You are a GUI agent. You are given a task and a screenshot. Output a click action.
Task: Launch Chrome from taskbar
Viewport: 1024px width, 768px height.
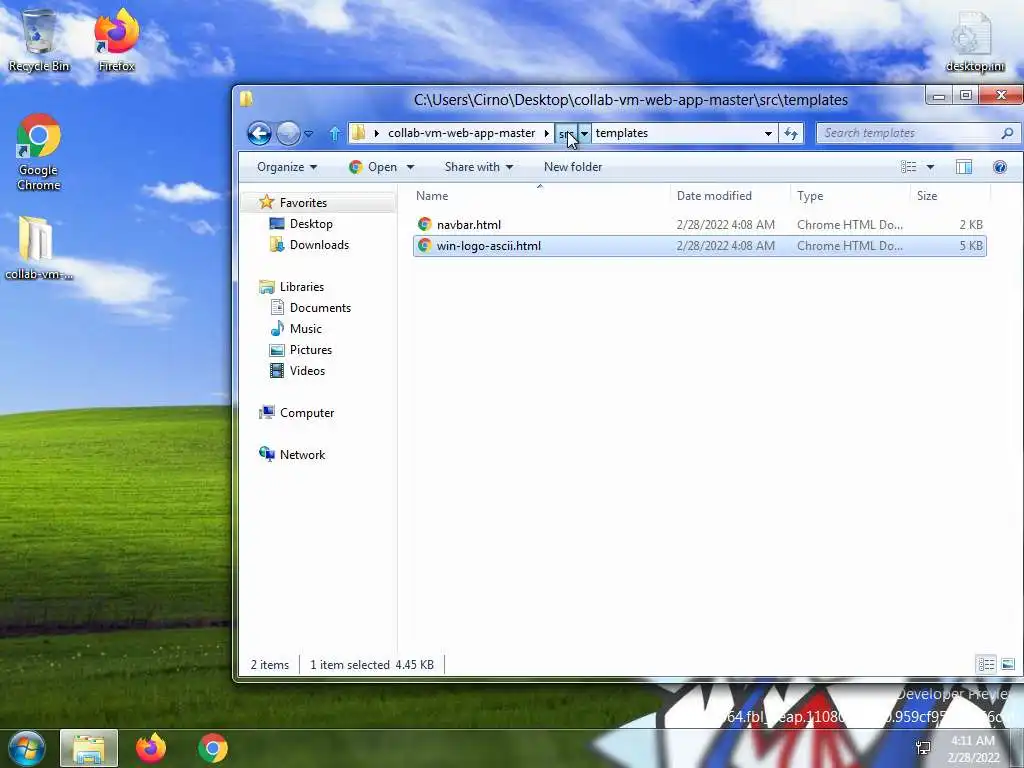213,748
